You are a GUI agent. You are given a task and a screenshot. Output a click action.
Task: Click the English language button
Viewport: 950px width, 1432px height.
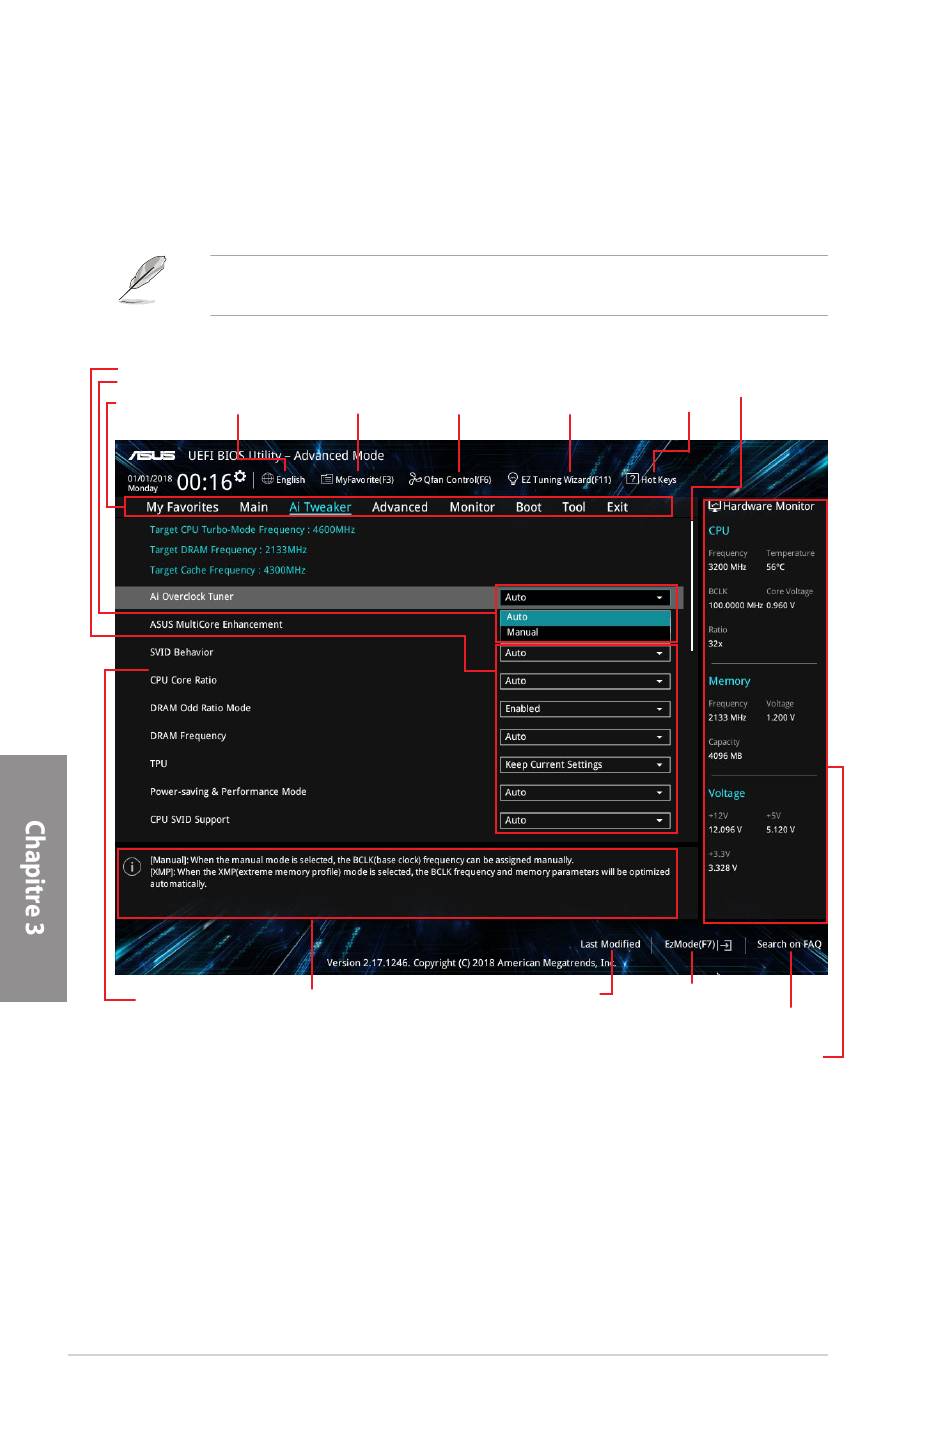284,480
